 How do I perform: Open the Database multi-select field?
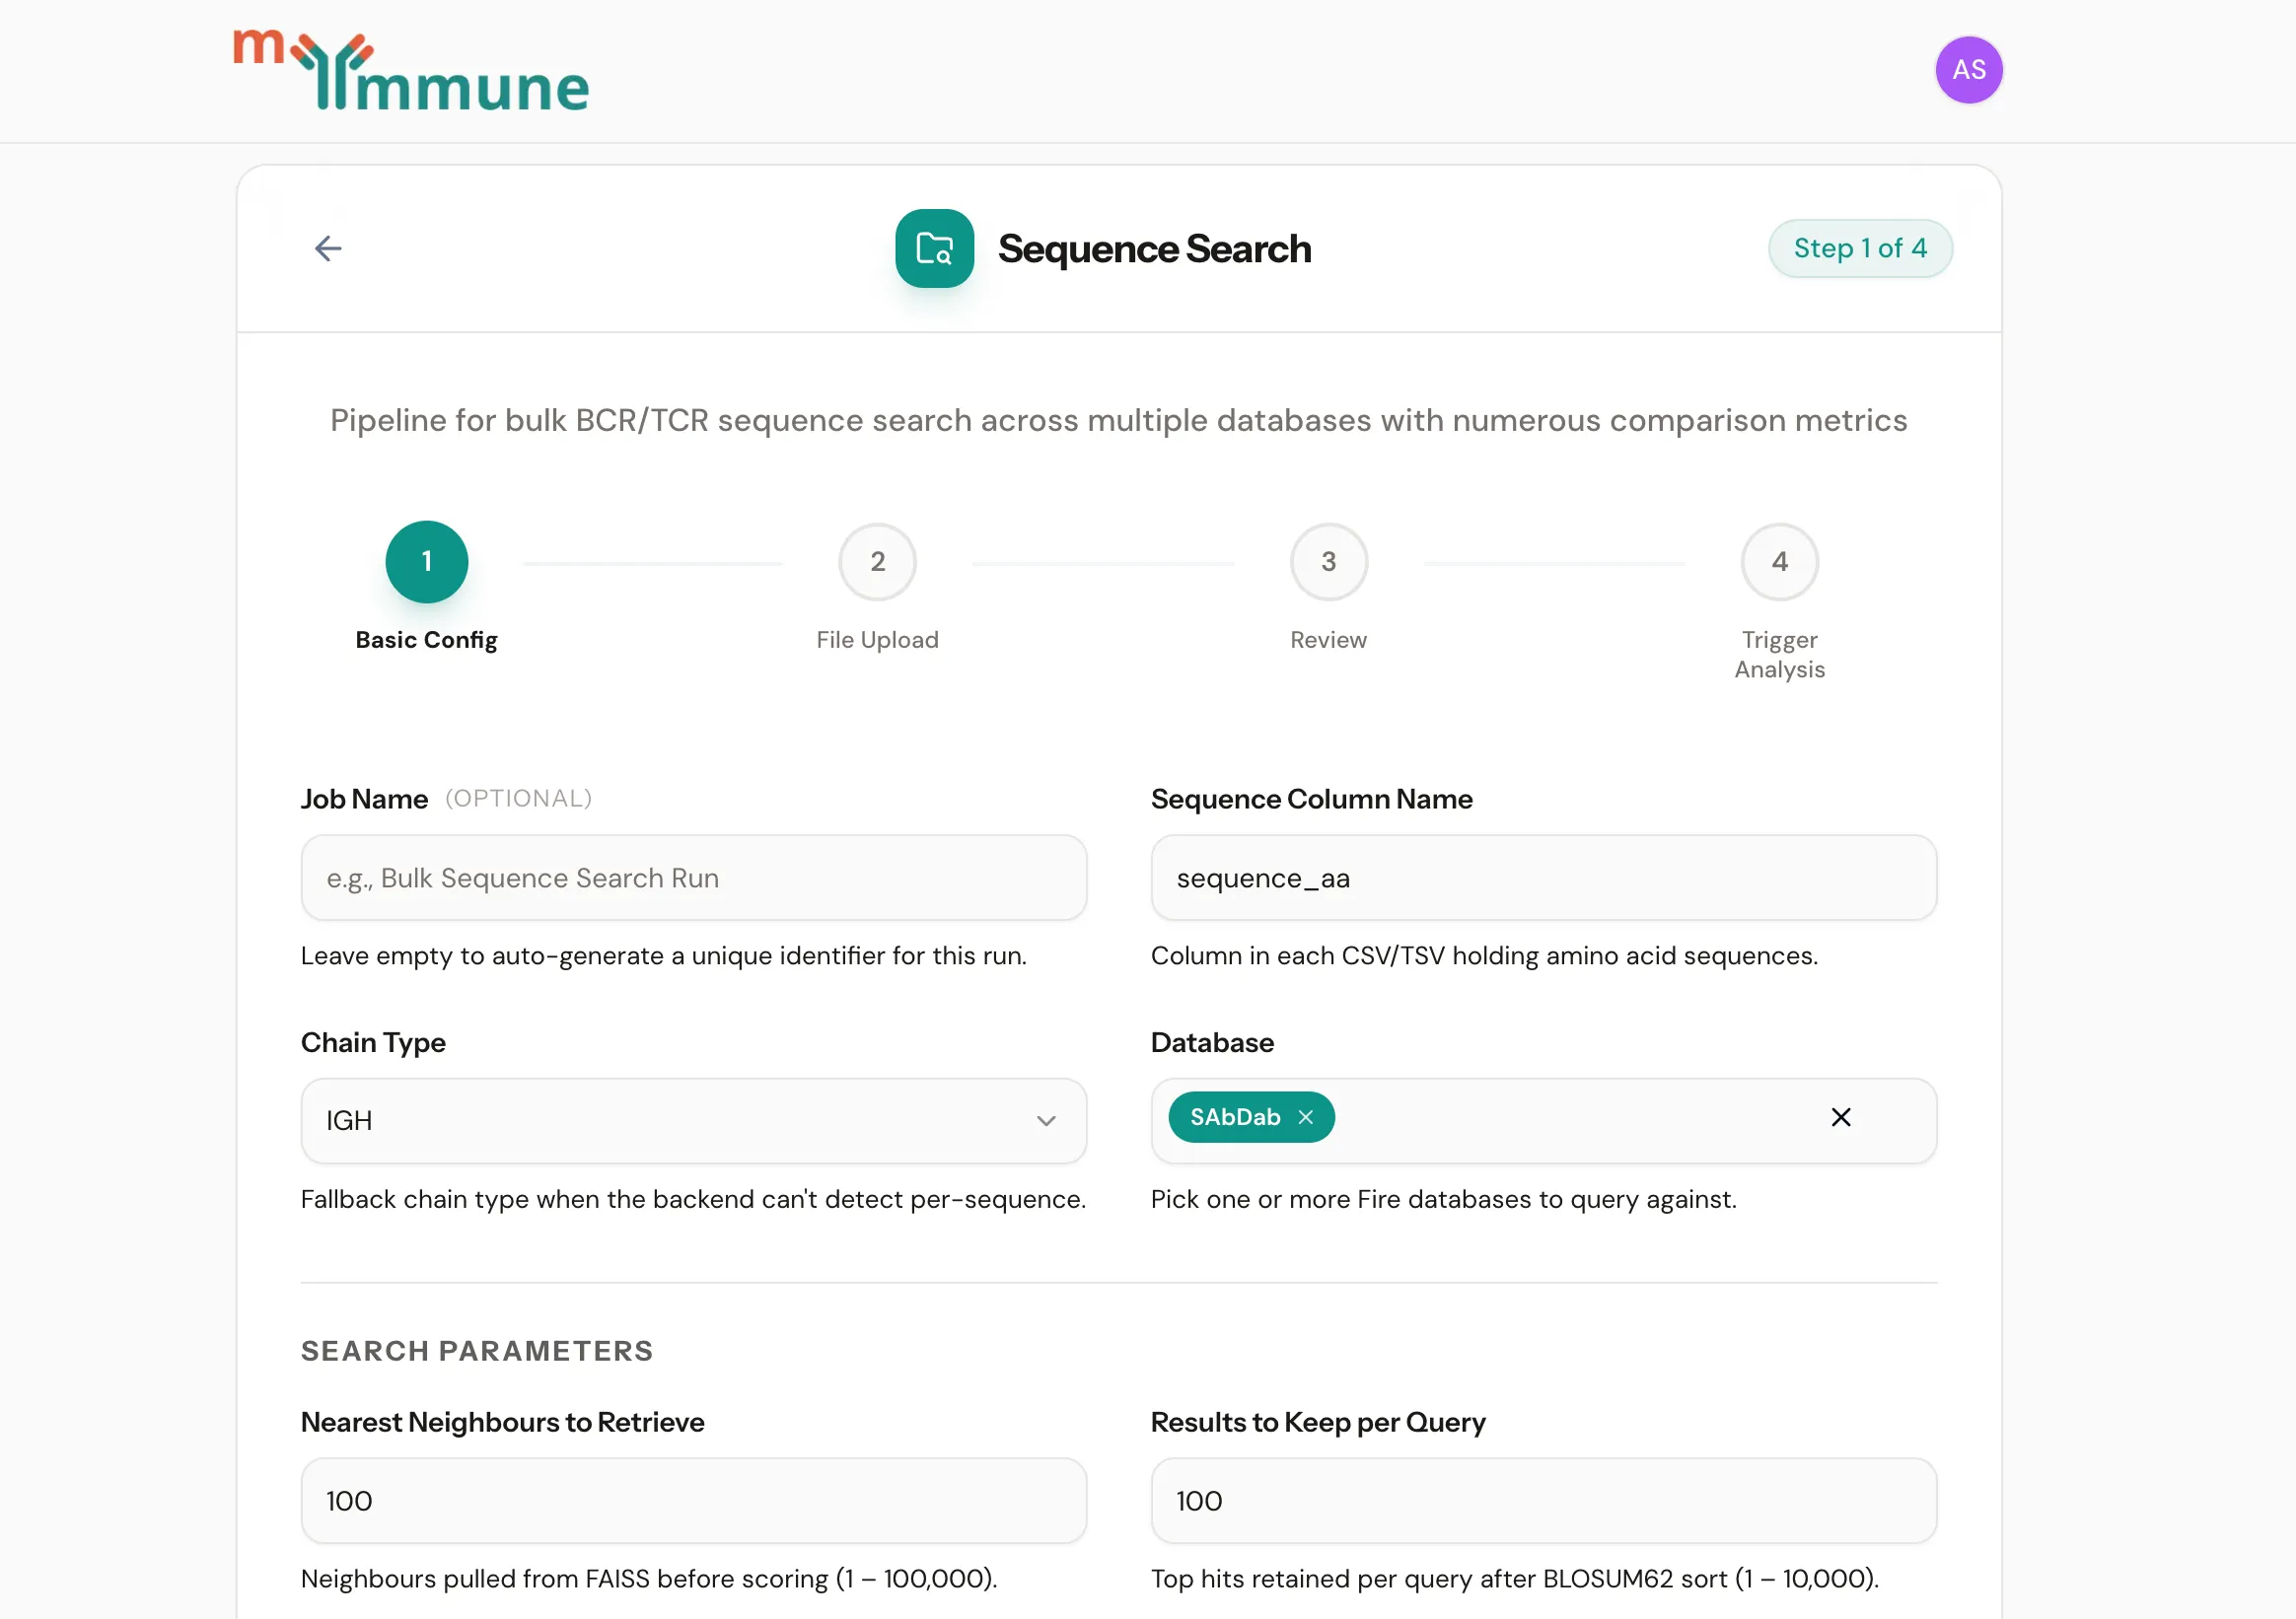(1543, 1121)
